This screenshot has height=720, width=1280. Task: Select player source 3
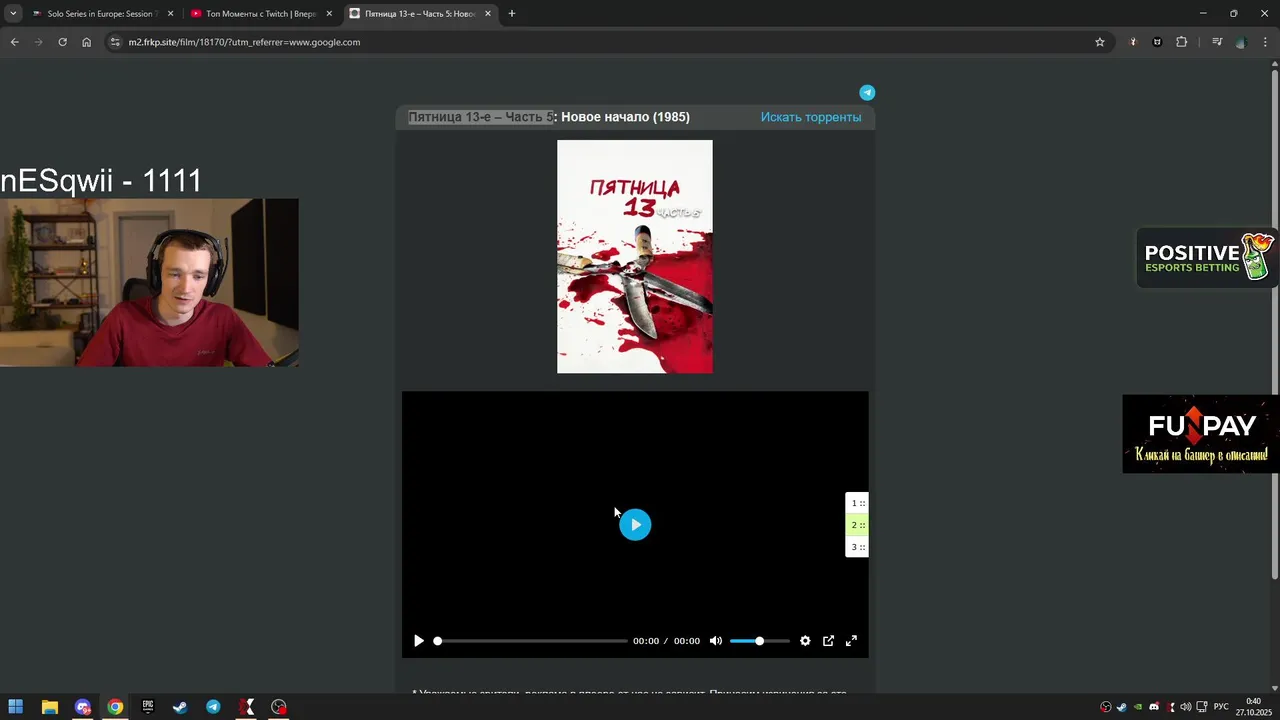pyautogui.click(x=857, y=547)
